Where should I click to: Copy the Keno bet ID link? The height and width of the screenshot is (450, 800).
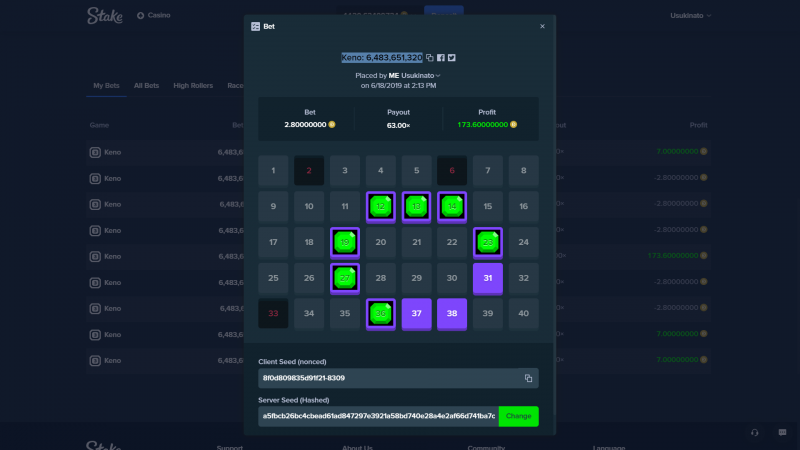(x=430, y=58)
